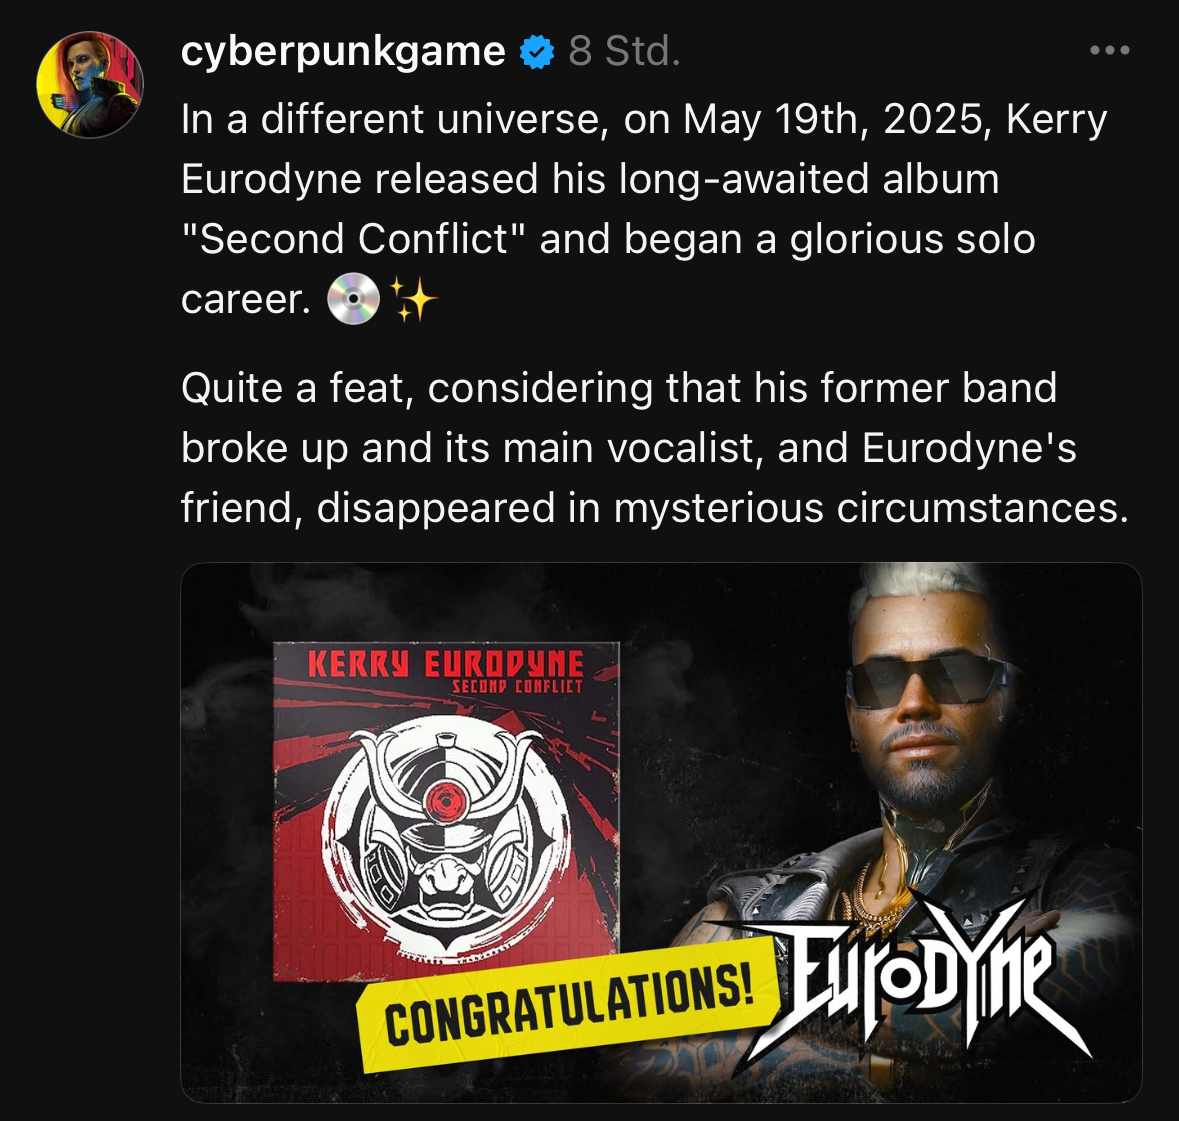Click the blue verified badge
Screen dimensions: 1179x1121
537,52
